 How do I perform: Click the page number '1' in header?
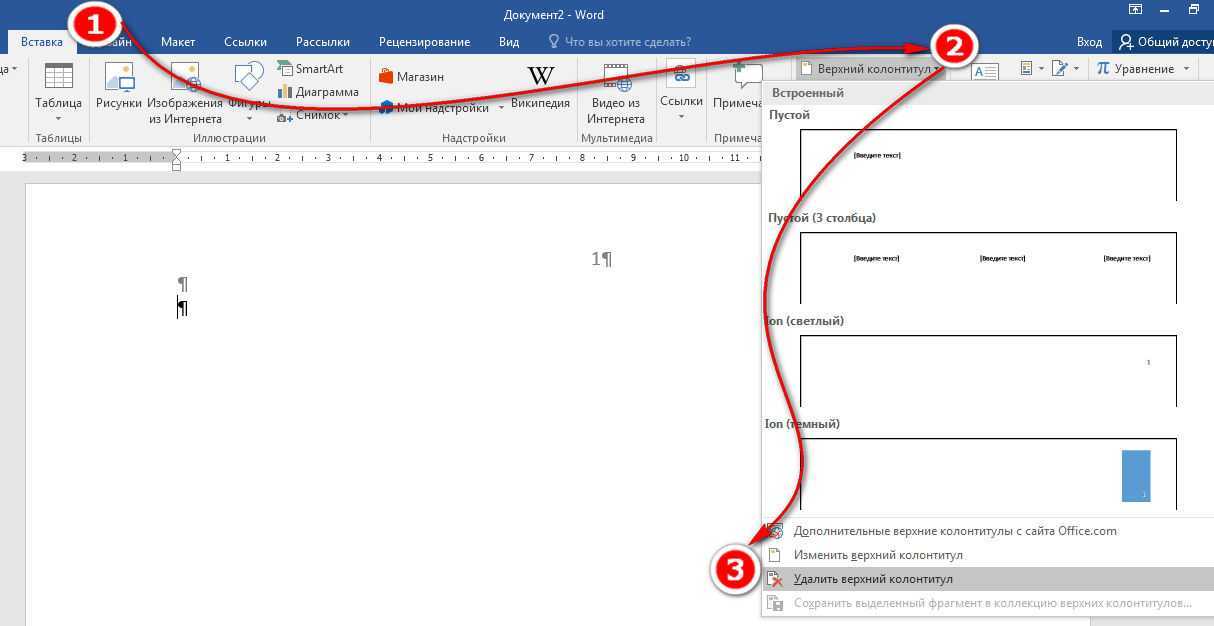pyautogui.click(x=596, y=259)
